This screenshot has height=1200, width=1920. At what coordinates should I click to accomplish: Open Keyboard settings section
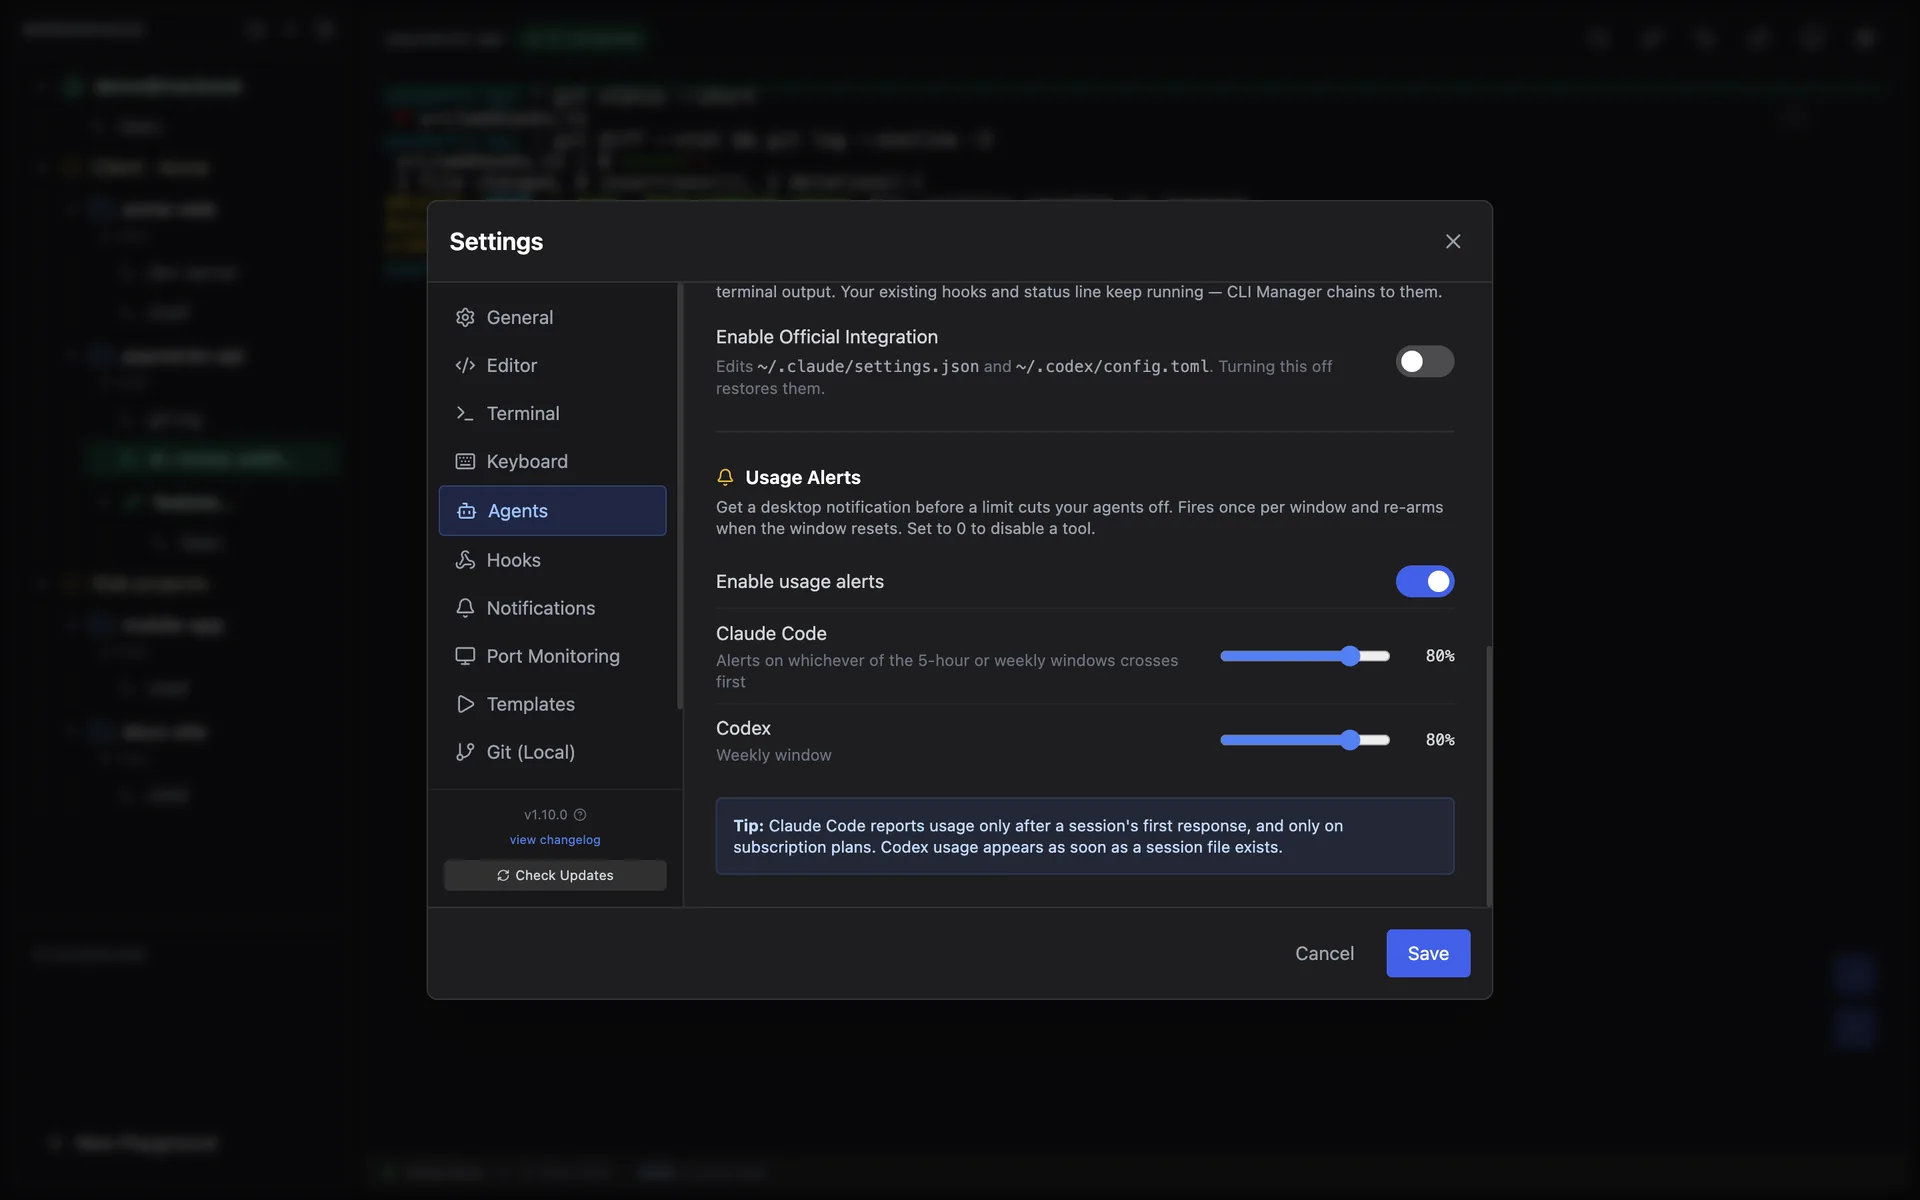552,461
